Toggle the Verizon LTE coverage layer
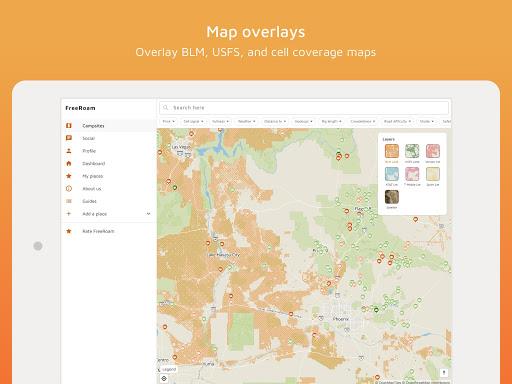512x384 pixels. (433, 153)
